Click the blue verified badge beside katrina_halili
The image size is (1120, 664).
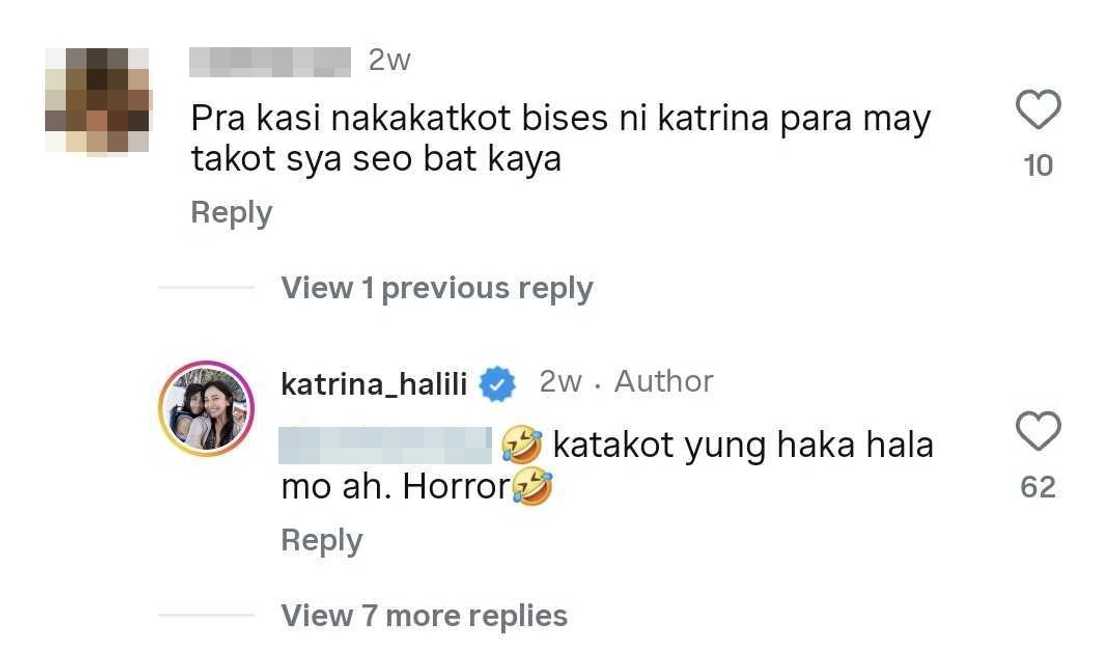[497, 384]
